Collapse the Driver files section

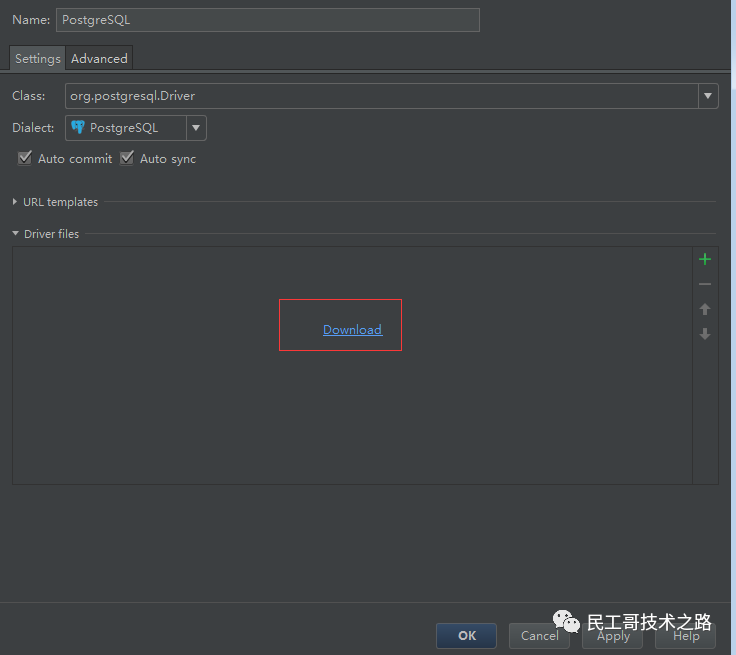pos(15,233)
